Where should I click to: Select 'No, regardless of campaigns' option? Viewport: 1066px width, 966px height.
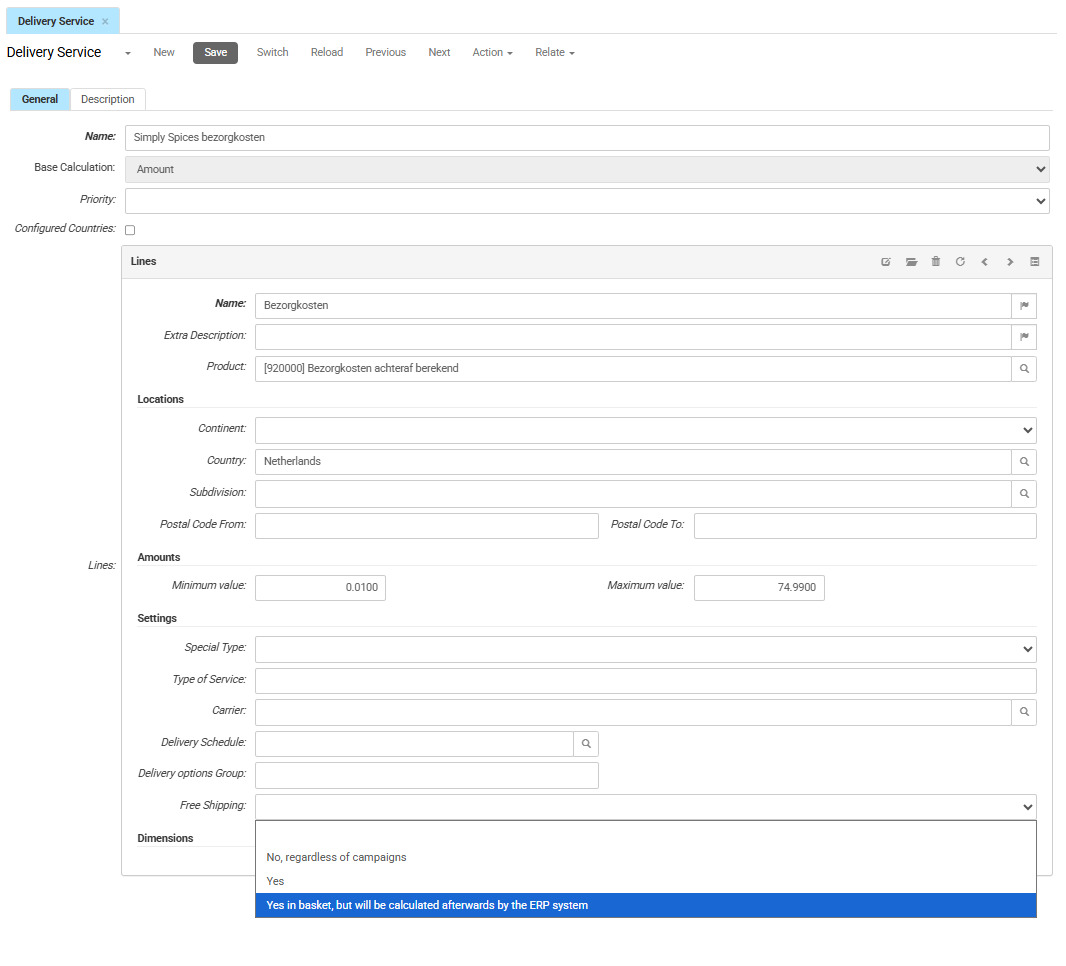click(x=645, y=857)
